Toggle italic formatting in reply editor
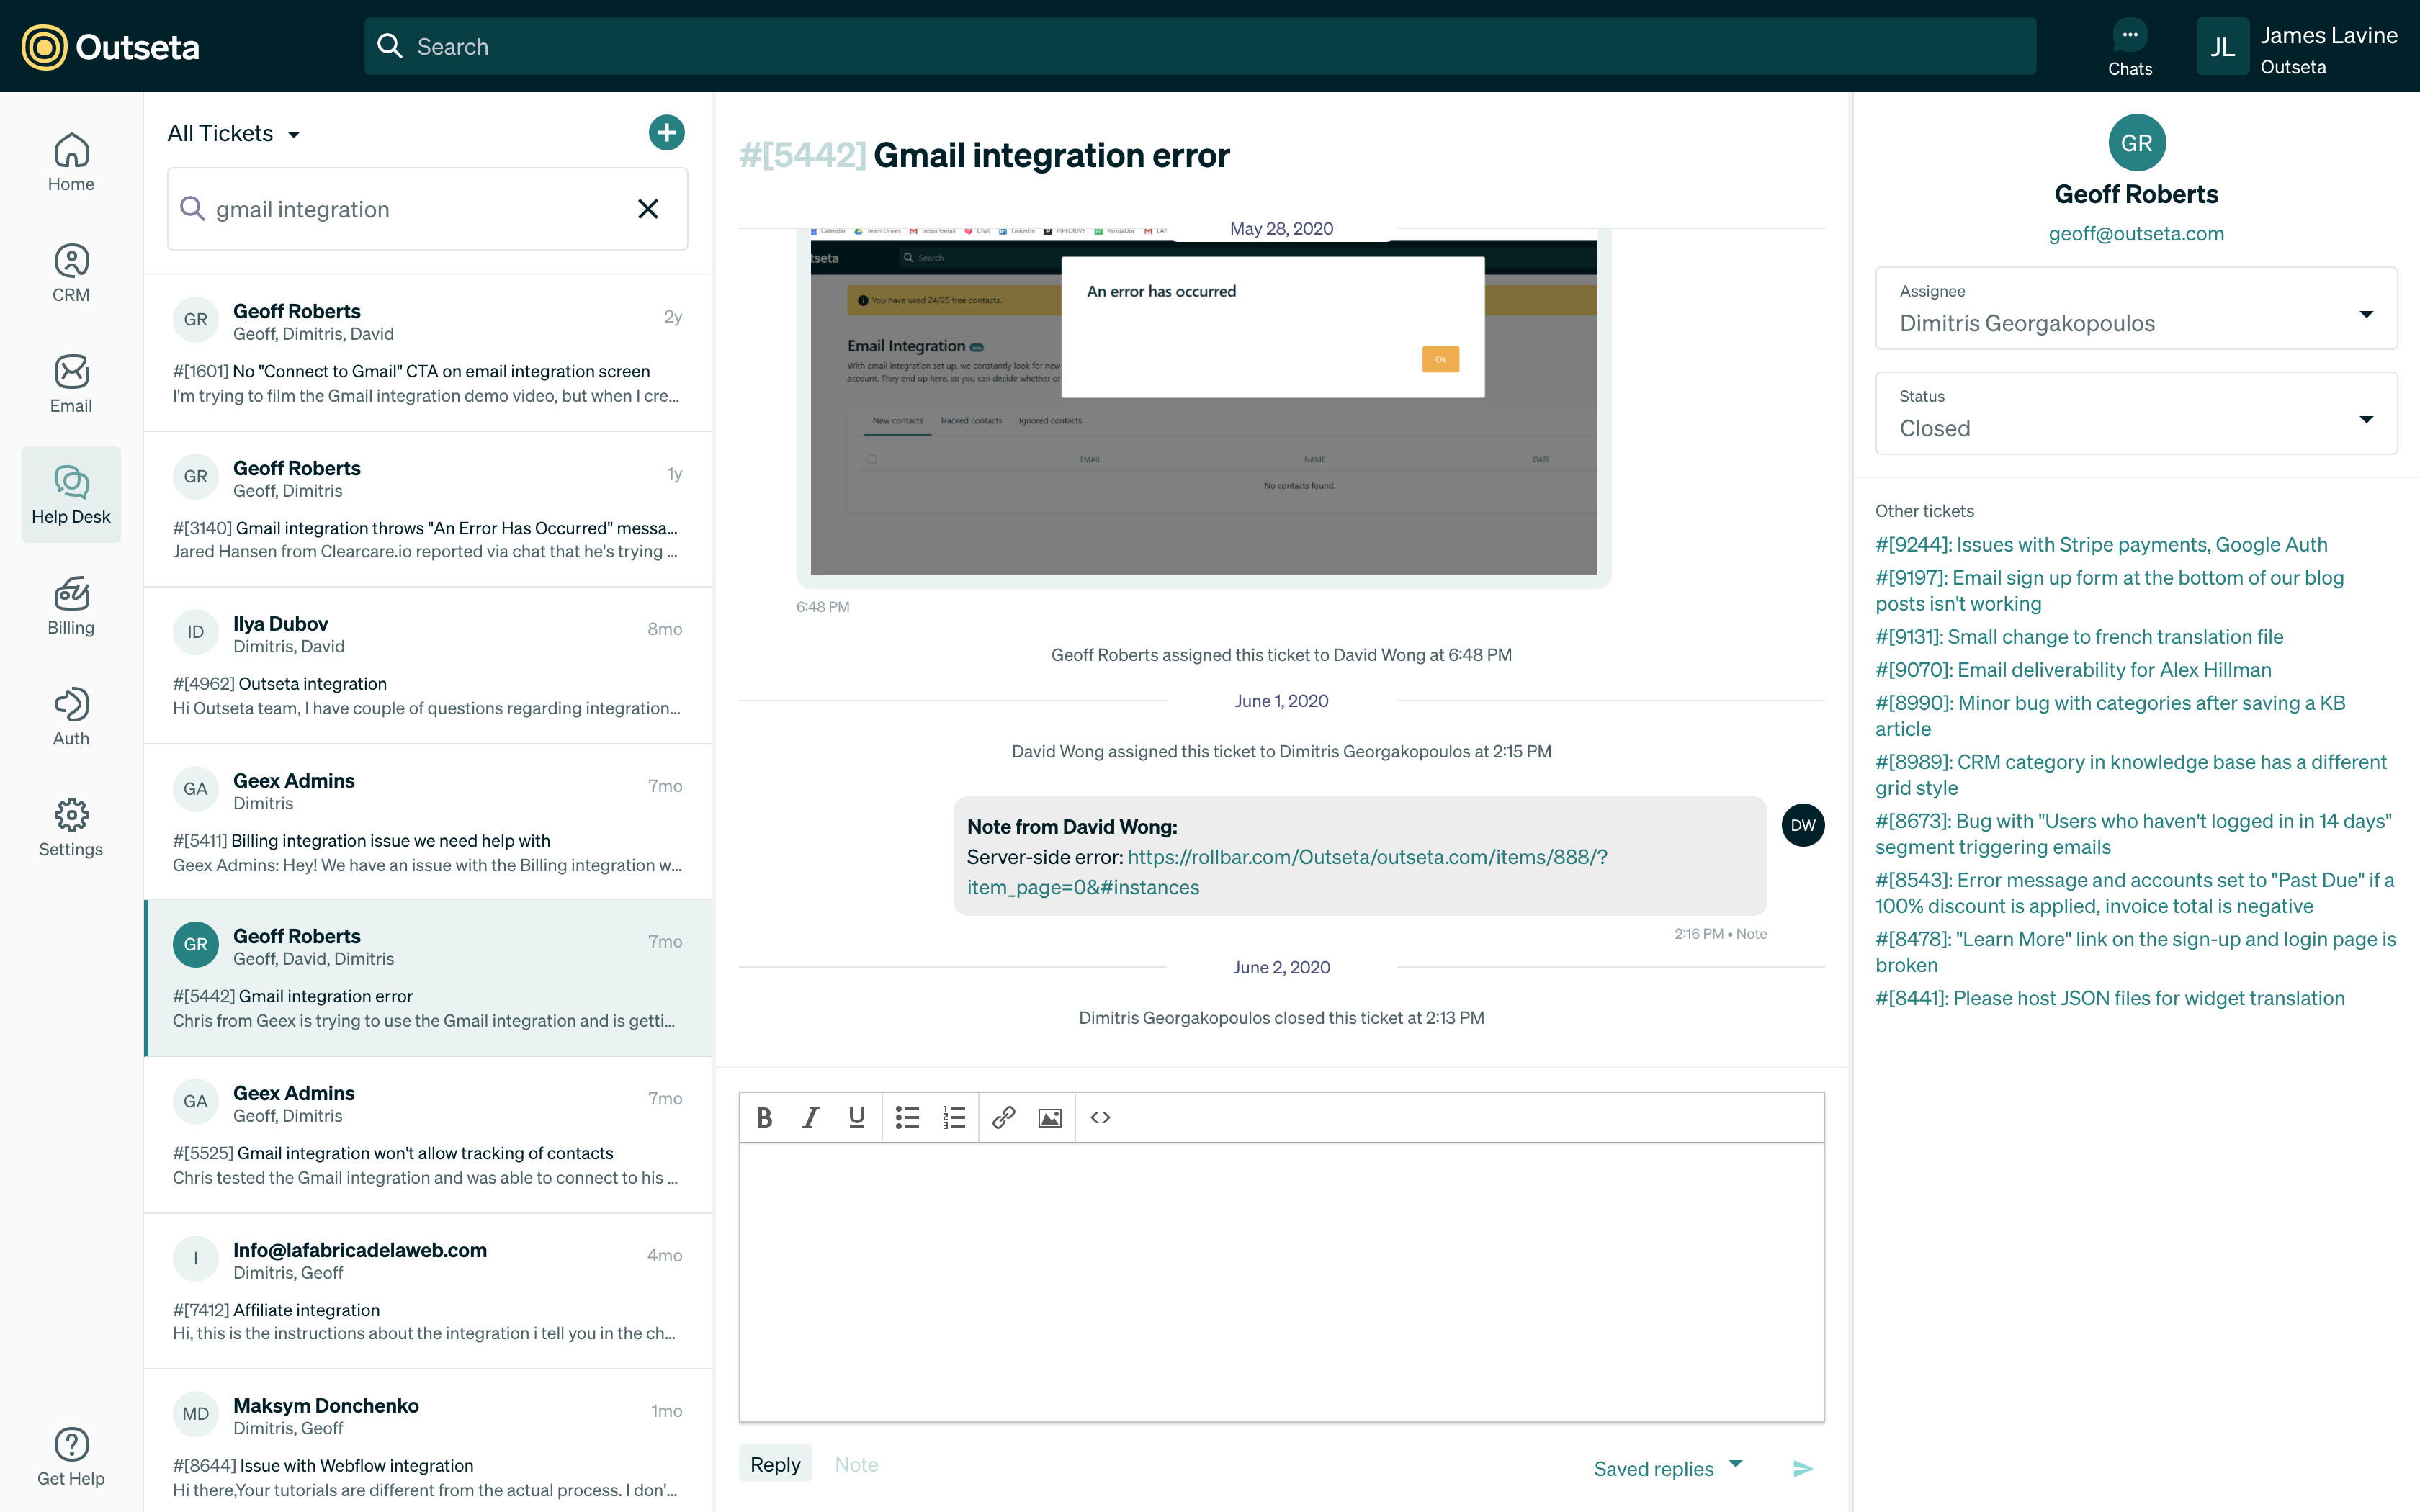The image size is (2420, 1512). point(811,1117)
